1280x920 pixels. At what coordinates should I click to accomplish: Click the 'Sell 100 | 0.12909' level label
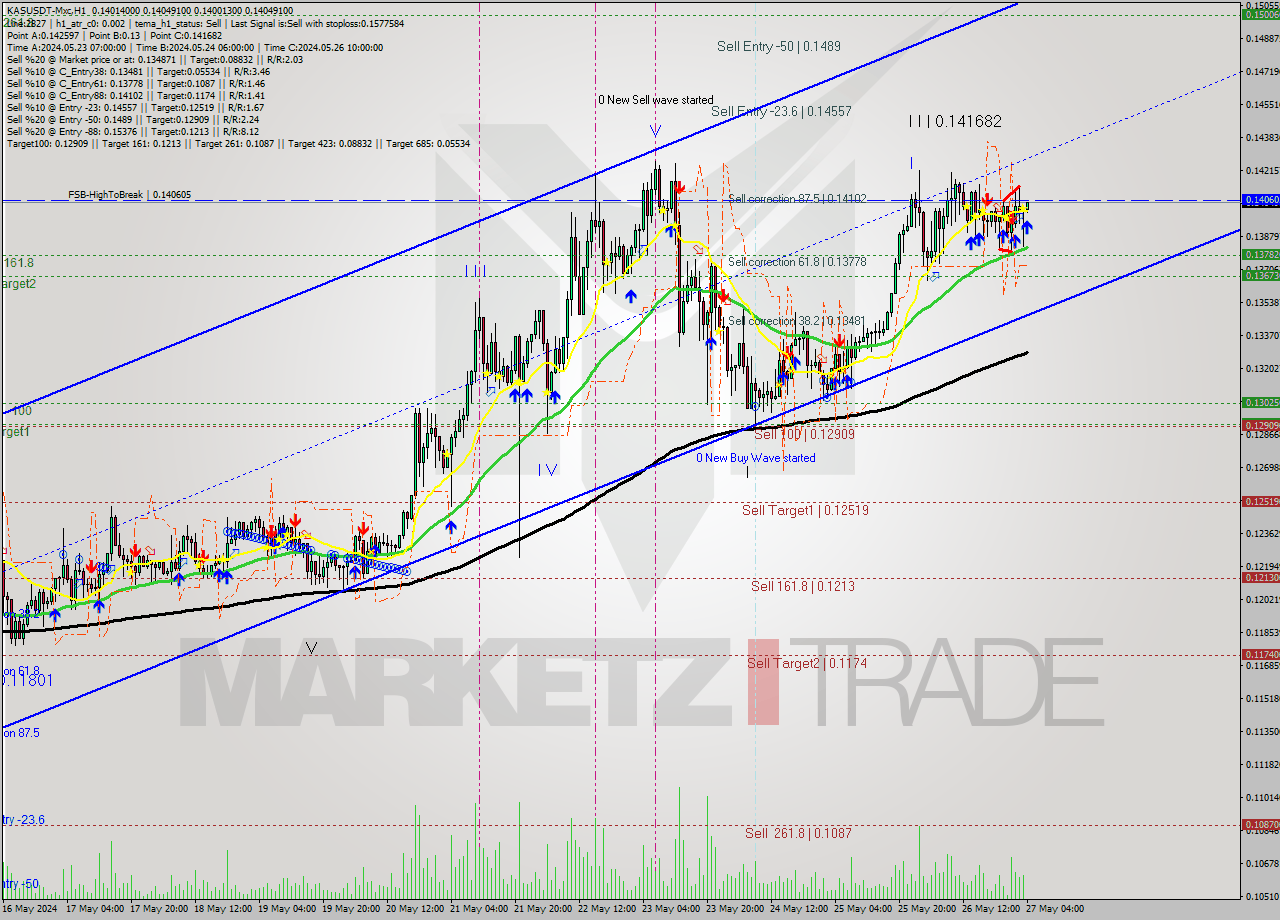click(804, 435)
